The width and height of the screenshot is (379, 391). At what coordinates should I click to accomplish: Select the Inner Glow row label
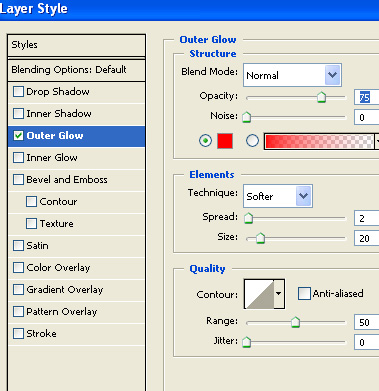[52, 158]
